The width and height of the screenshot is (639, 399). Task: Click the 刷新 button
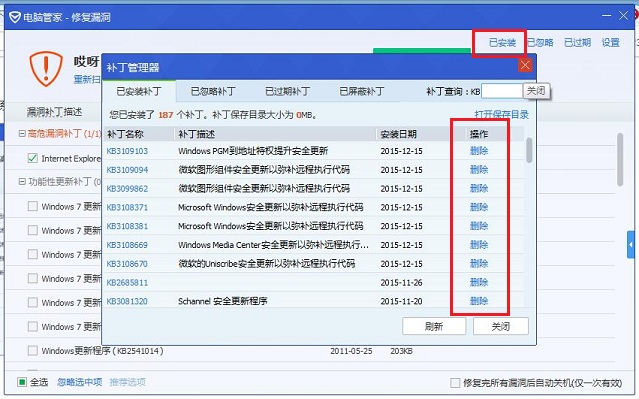click(x=434, y=326)
